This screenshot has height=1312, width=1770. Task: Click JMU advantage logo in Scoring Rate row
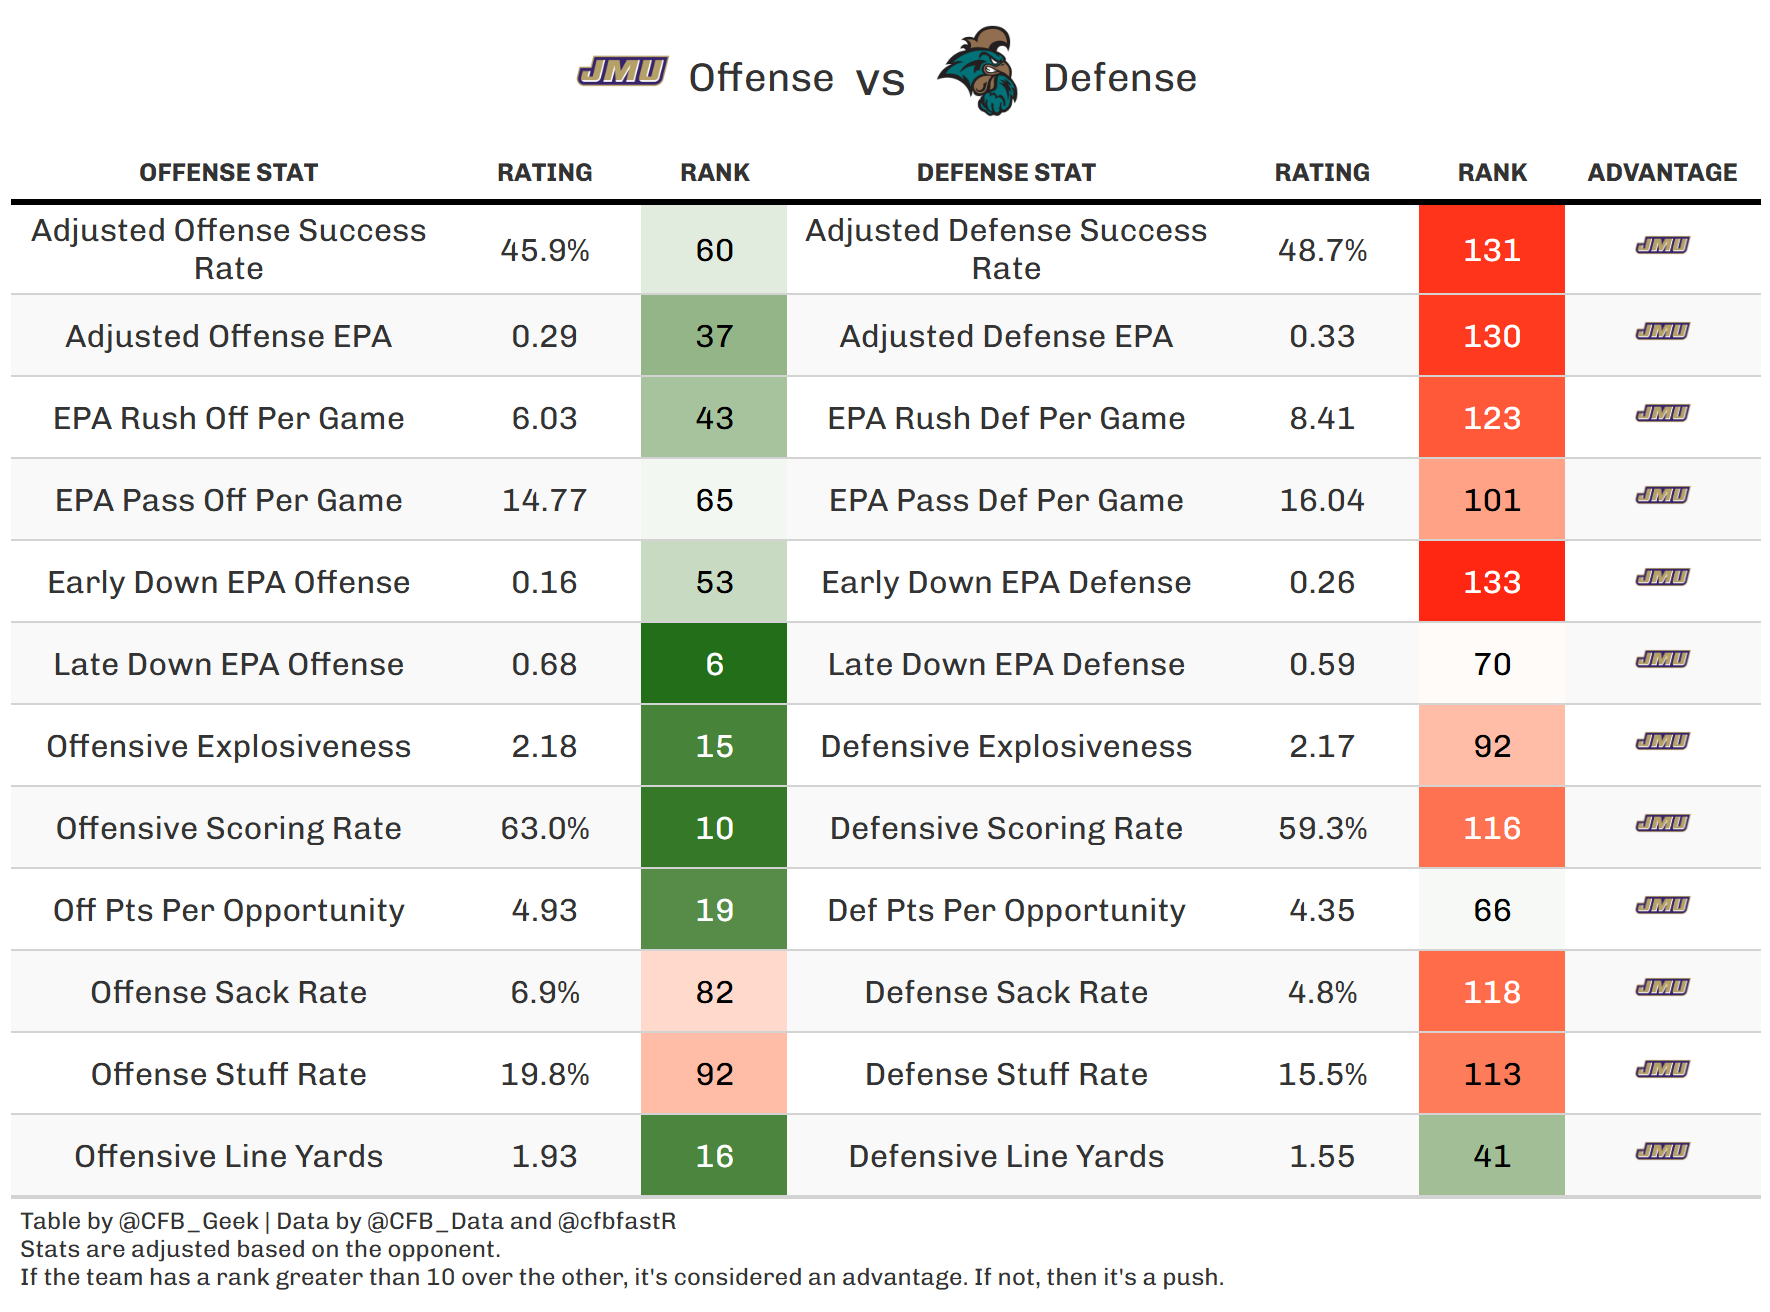(1662, 823)
